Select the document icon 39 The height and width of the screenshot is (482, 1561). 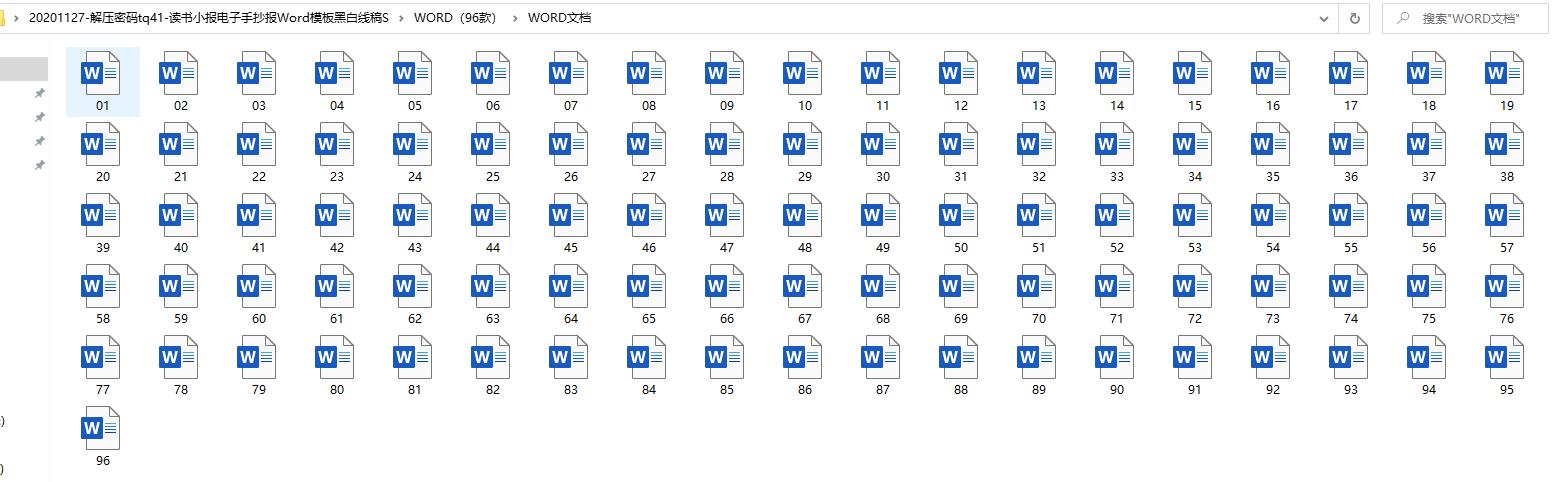click(101, 215)
